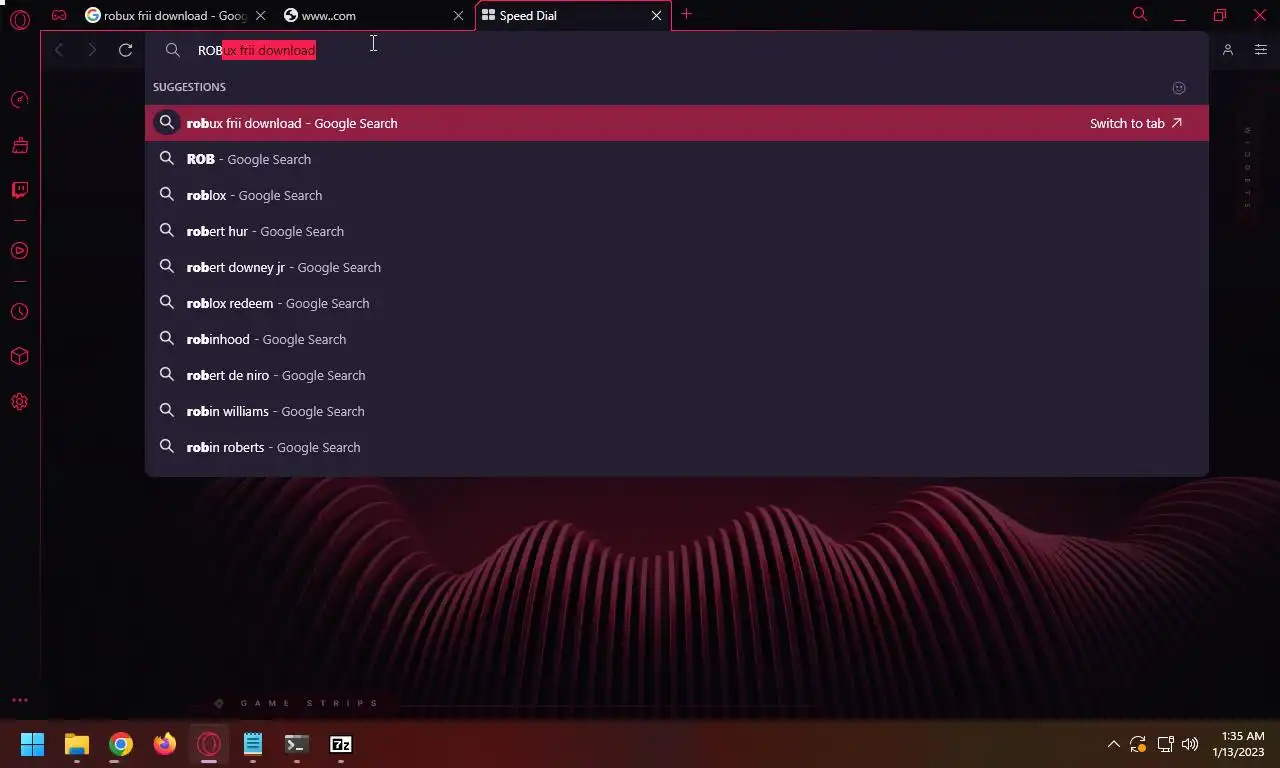Open the Opera menu logo
The height and width of the screenshot is (768, 1280).
point(20,18)
